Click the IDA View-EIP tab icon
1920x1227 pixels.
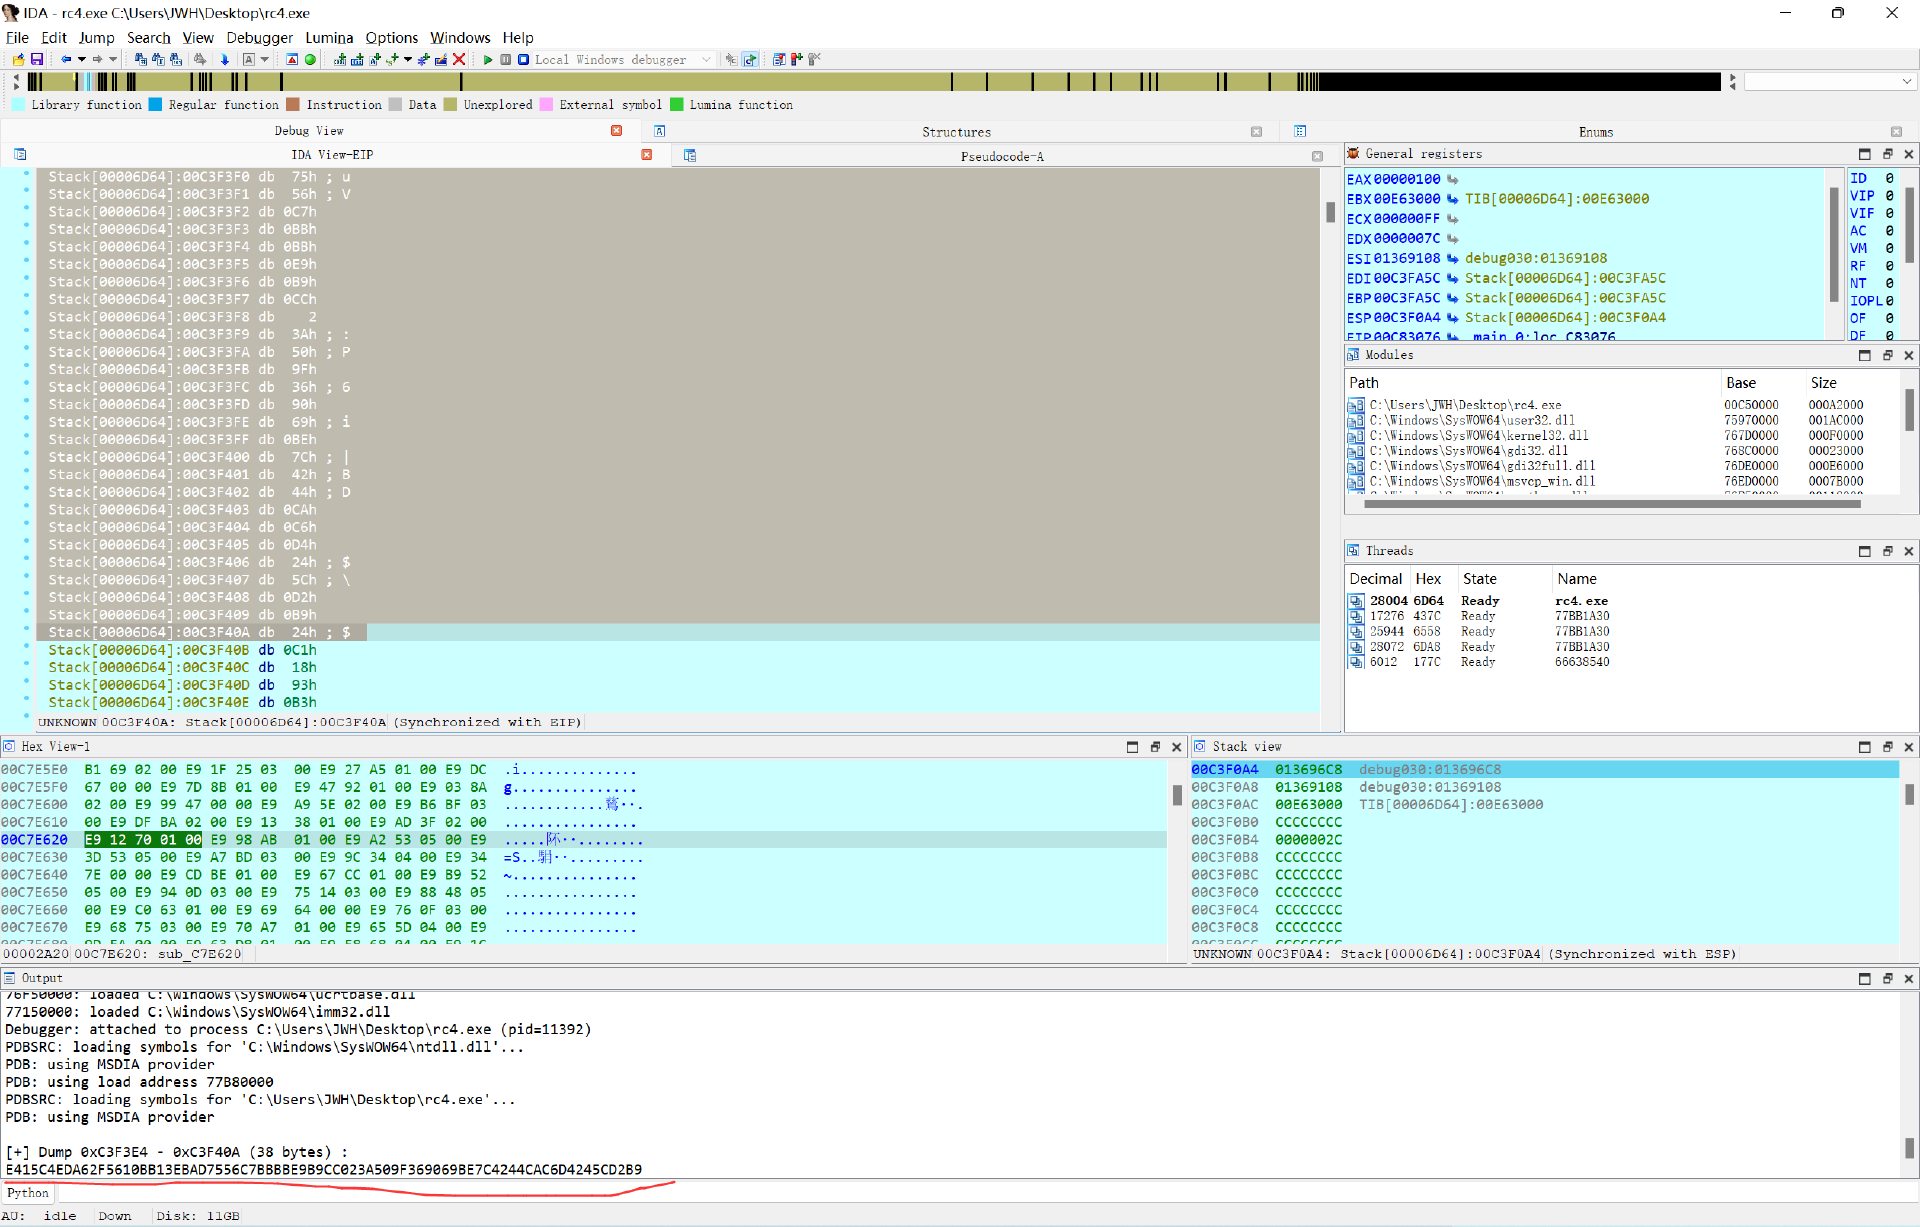[x=20, y=155]
